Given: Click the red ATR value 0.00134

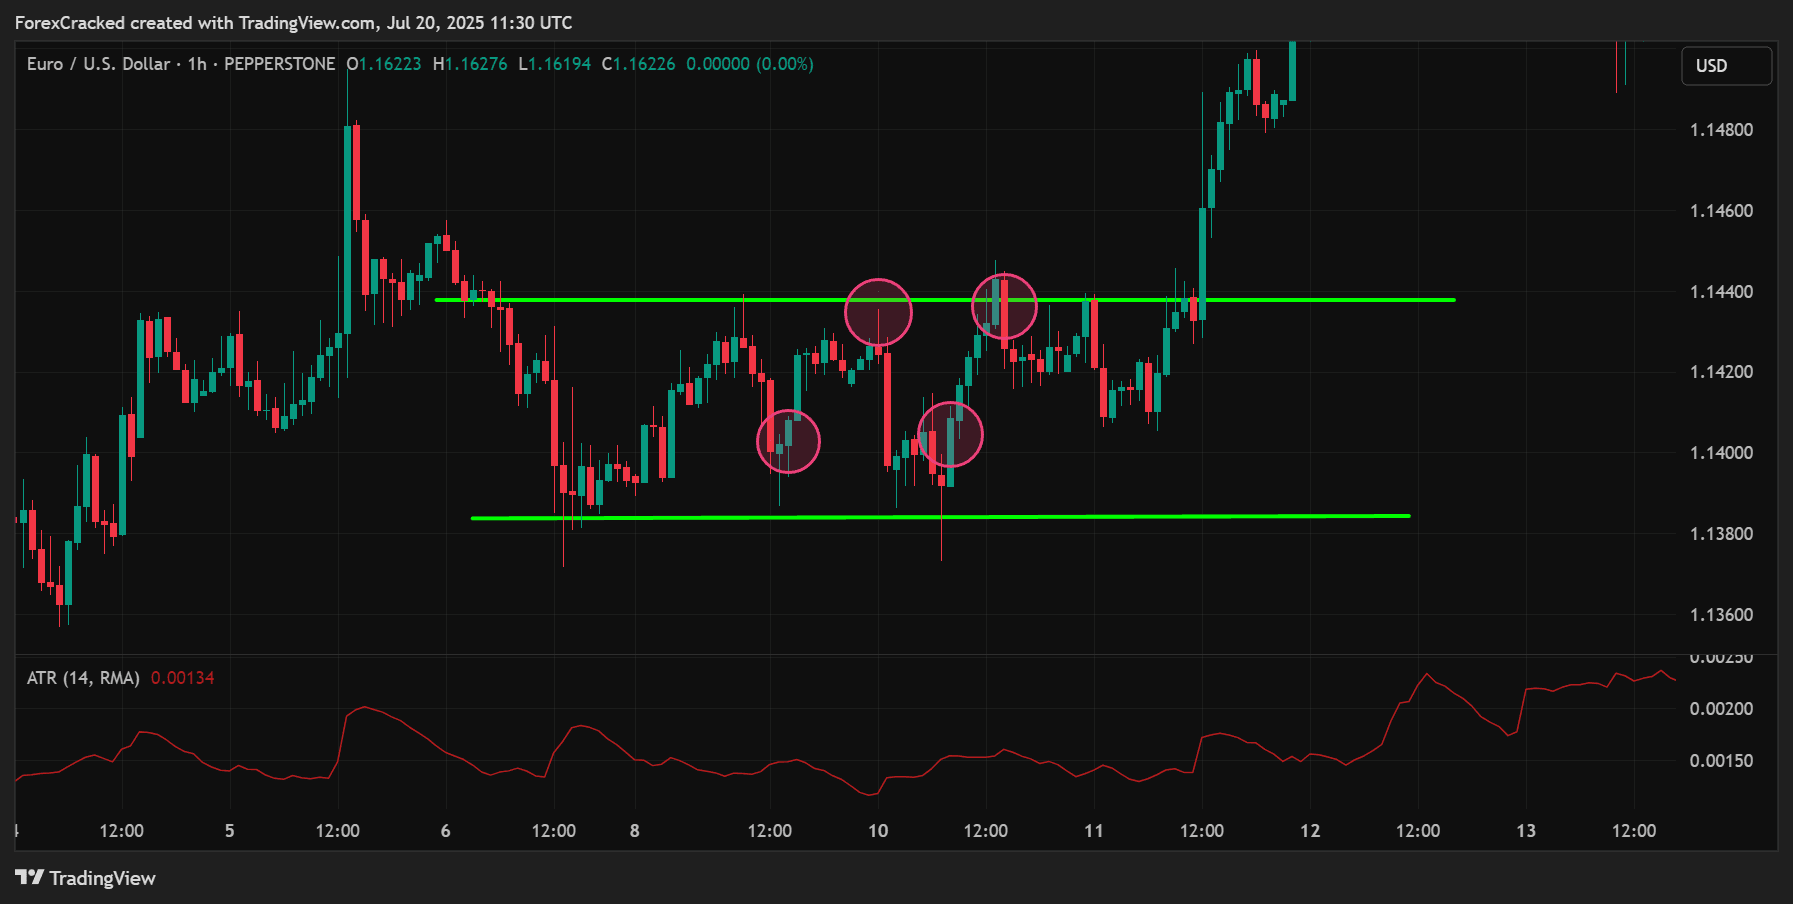Looking at the screenshot, I should (183, 677).
